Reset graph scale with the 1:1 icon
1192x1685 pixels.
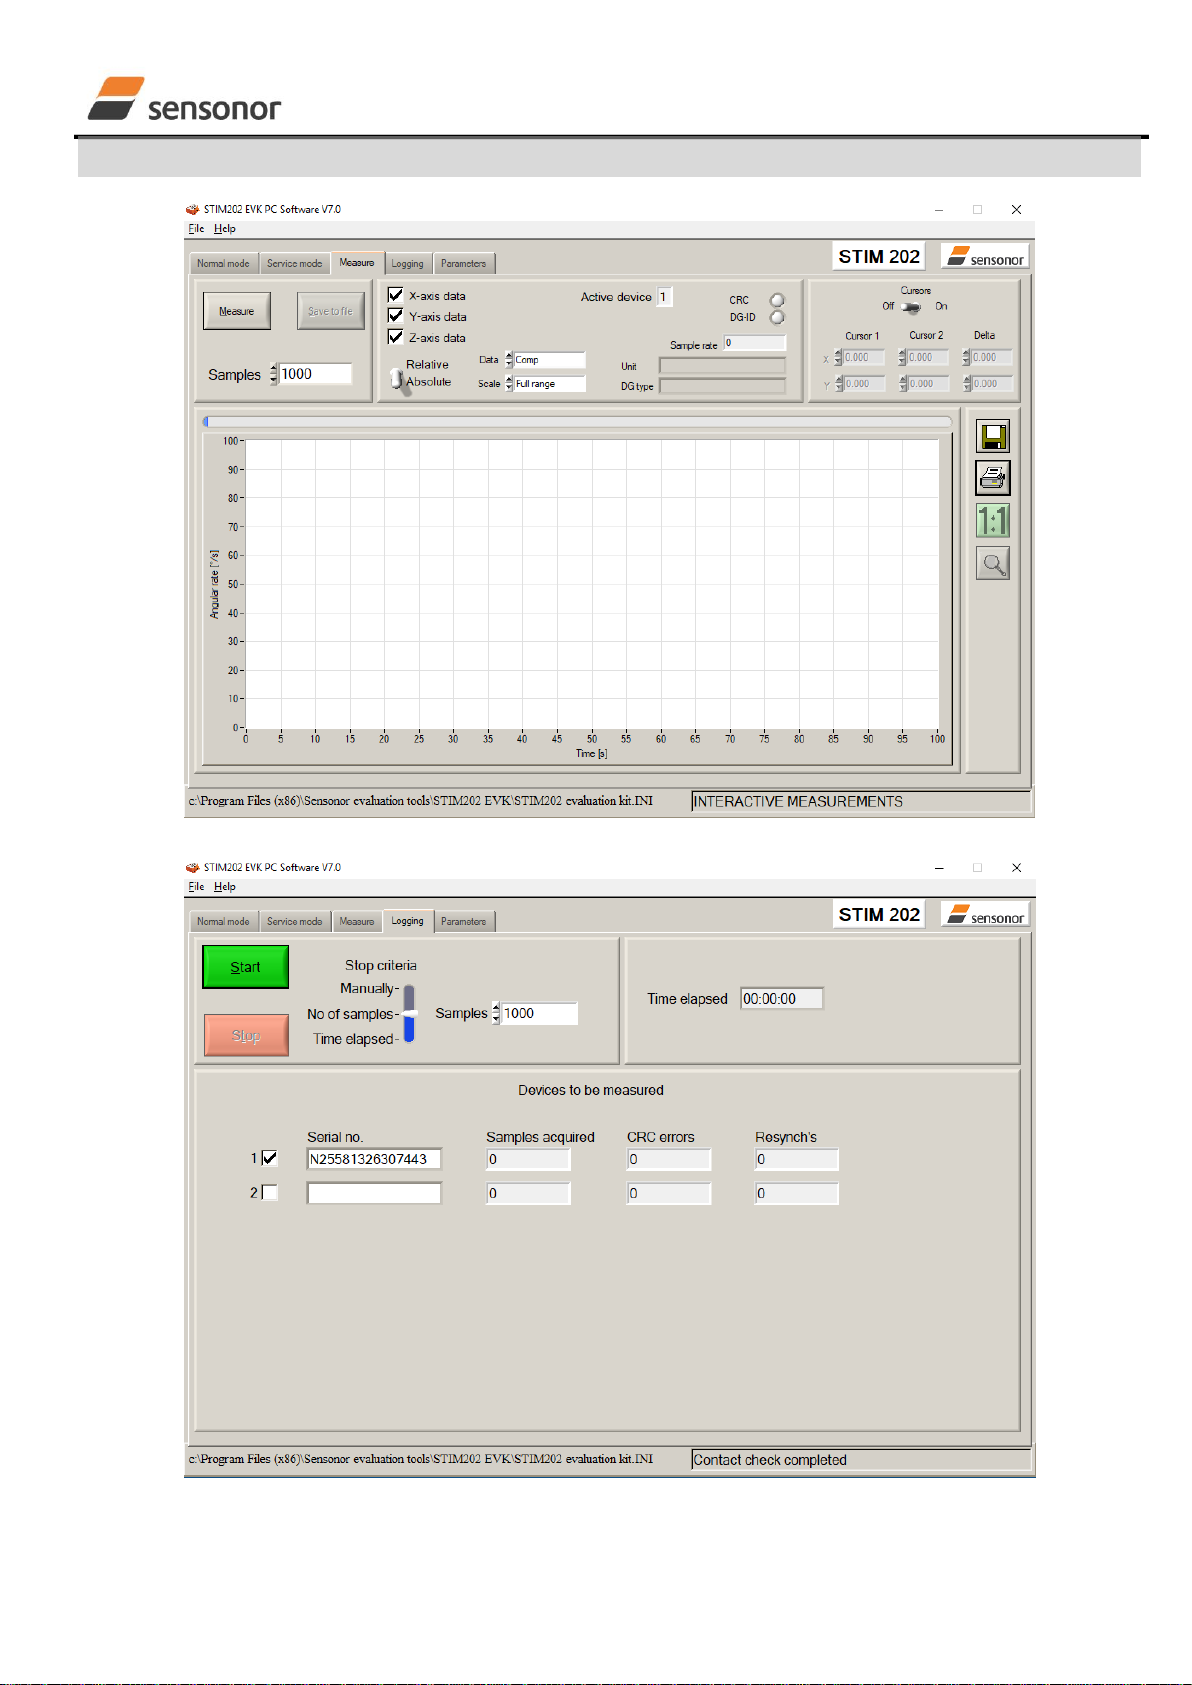click(993, 521)
